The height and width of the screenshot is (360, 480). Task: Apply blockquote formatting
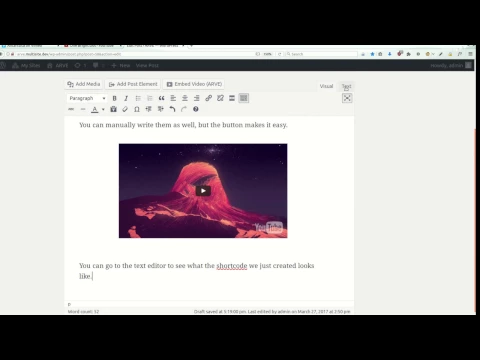[x=161, y=98]
